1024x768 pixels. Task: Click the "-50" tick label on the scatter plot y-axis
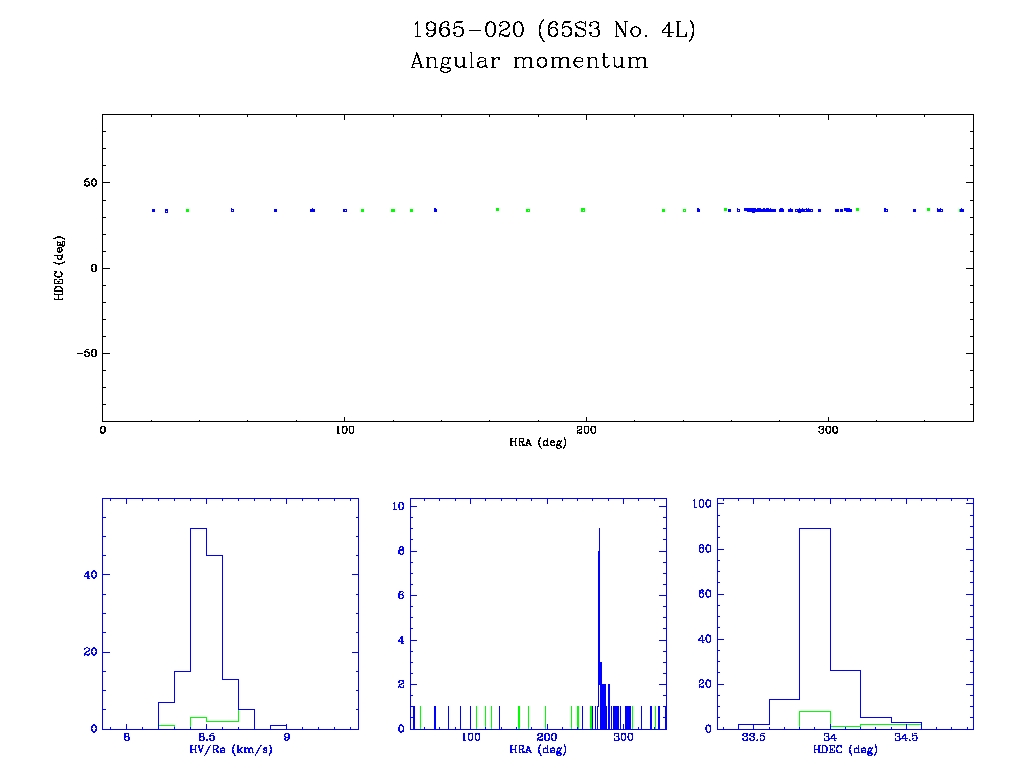click(85, 354)
